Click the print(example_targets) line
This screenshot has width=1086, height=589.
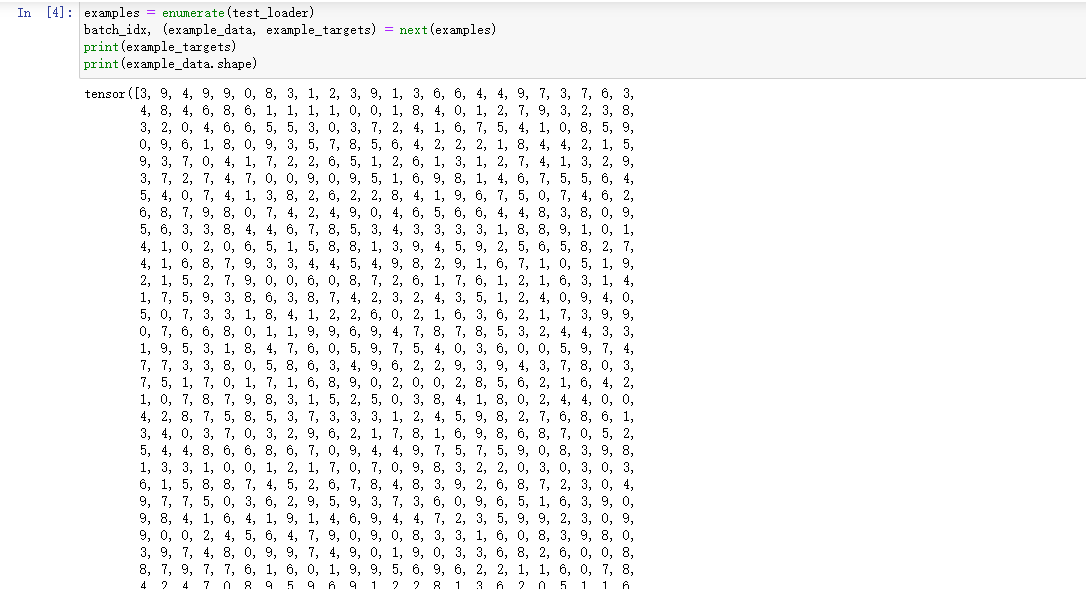(x=160, y=46)
